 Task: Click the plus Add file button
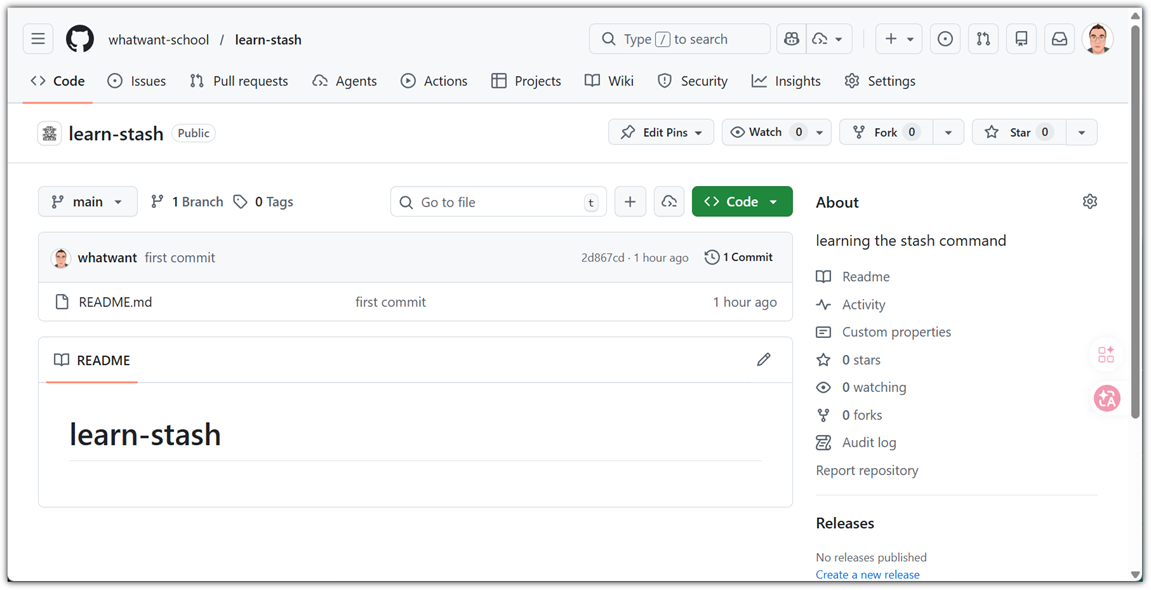(630, 202)
